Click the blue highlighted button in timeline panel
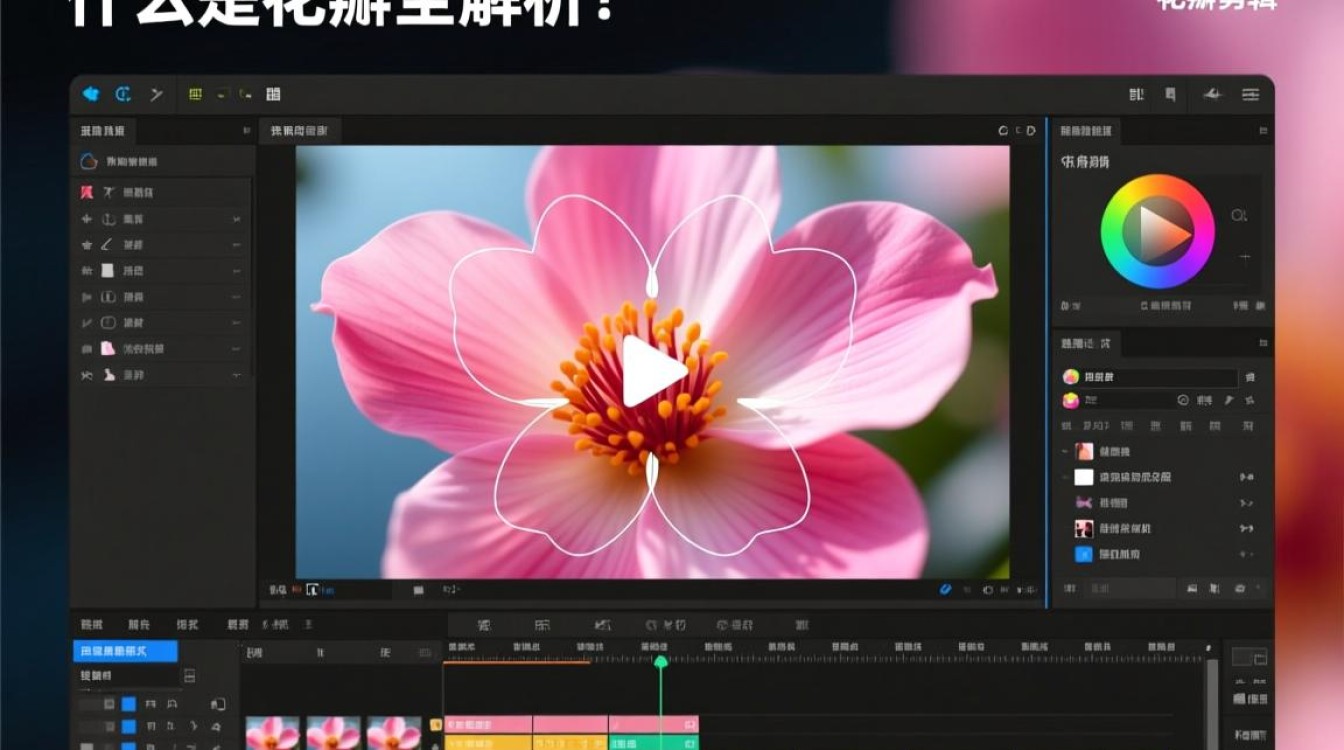This screenshot has height=750, width=1344. click(x=125, y=651)
